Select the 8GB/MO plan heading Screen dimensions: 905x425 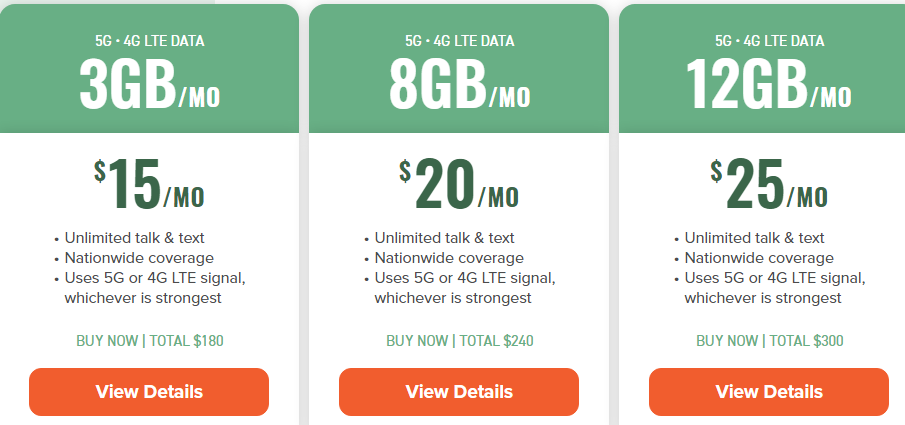point(459,86)
